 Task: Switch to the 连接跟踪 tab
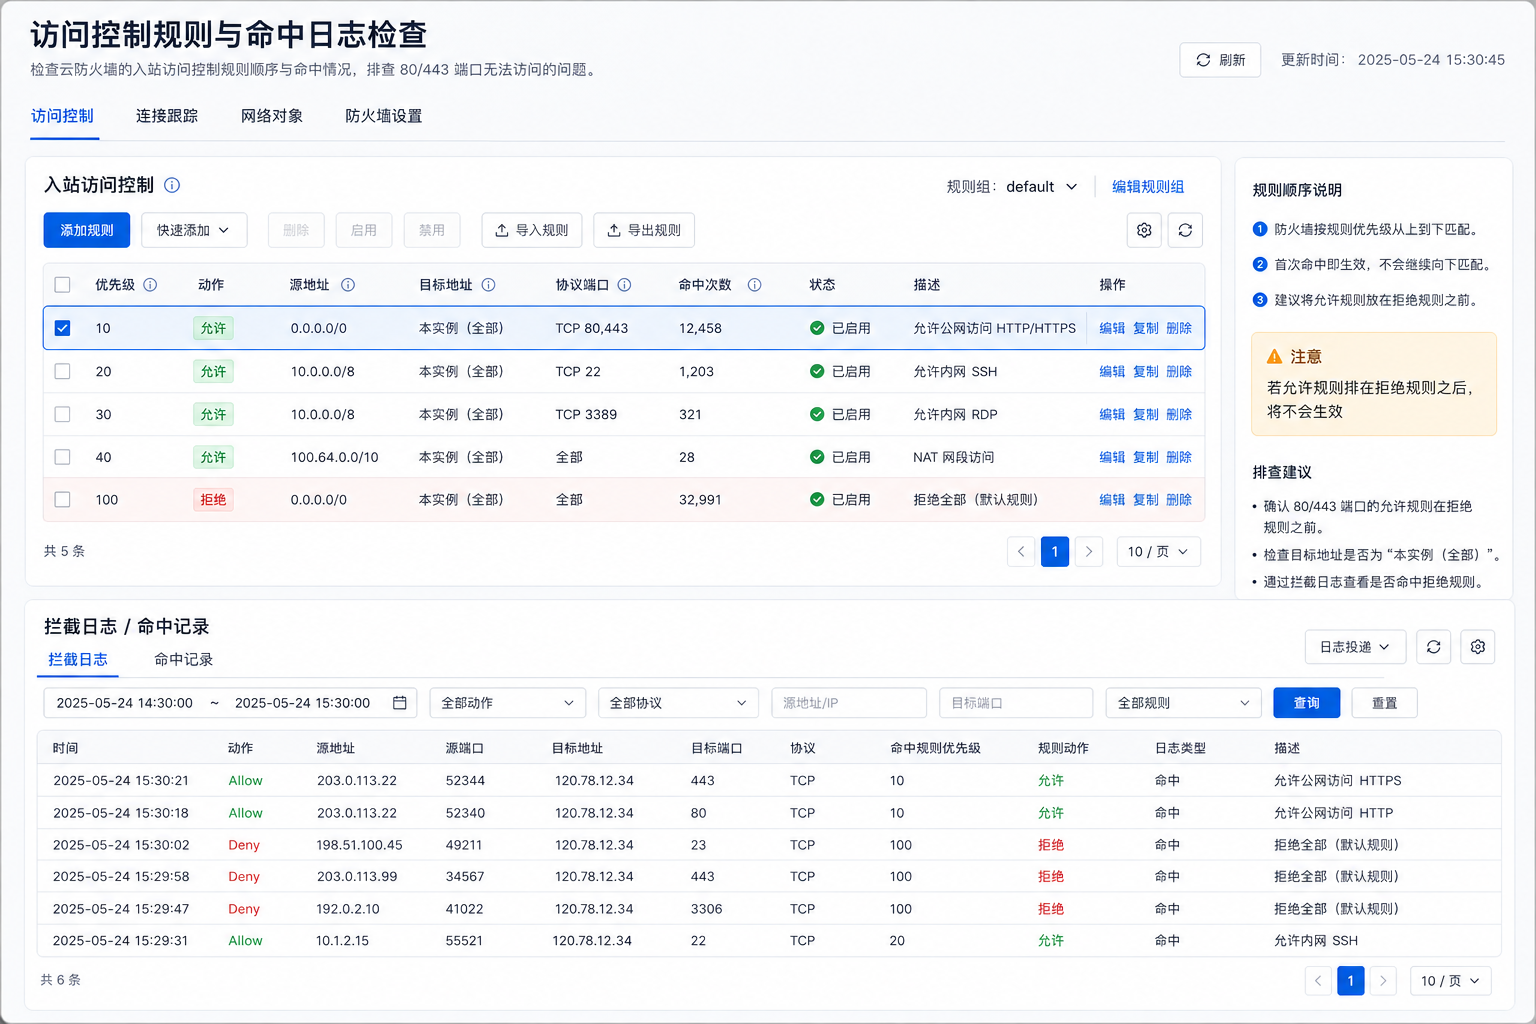coord(167,116)
